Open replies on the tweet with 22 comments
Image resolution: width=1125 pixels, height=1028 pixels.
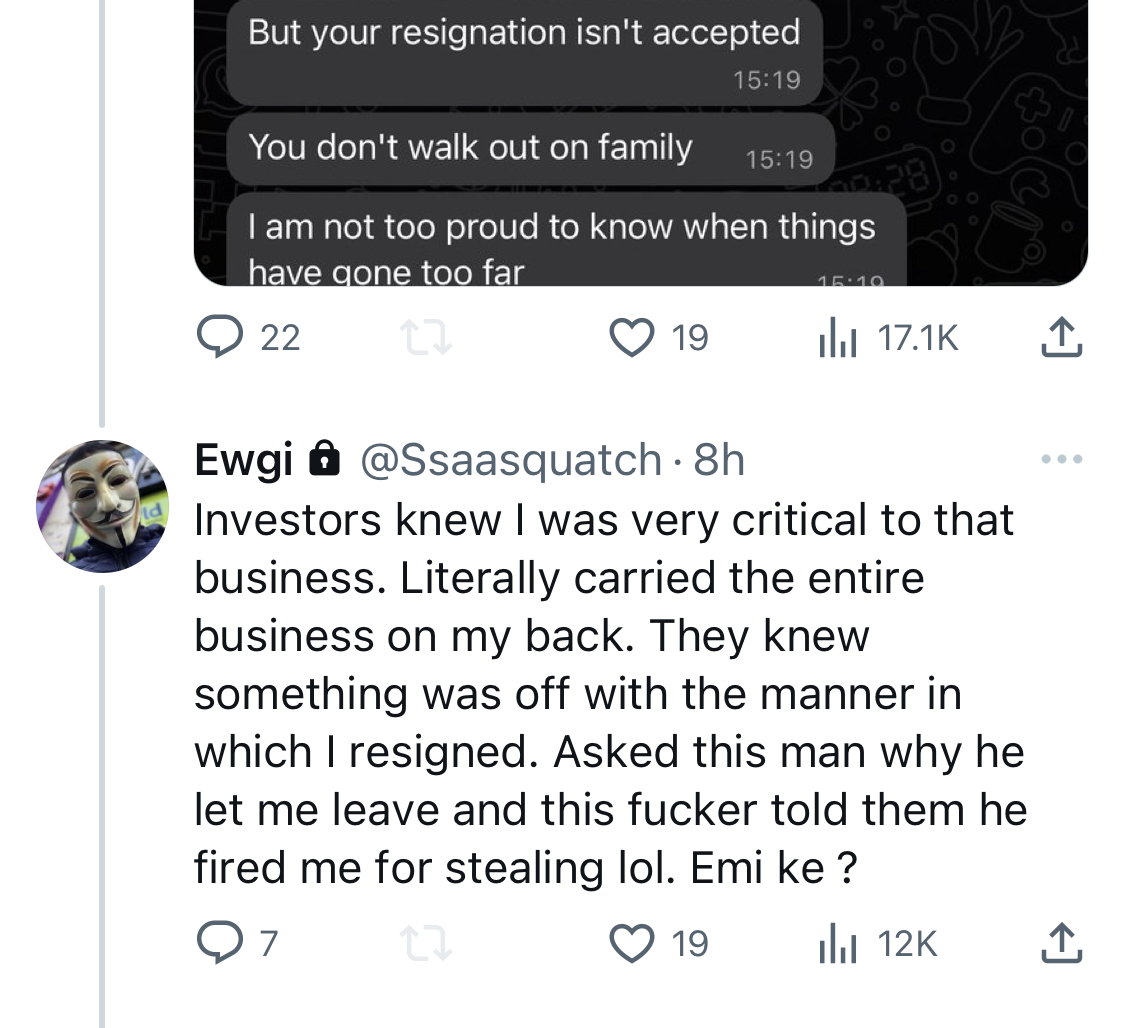248,337
